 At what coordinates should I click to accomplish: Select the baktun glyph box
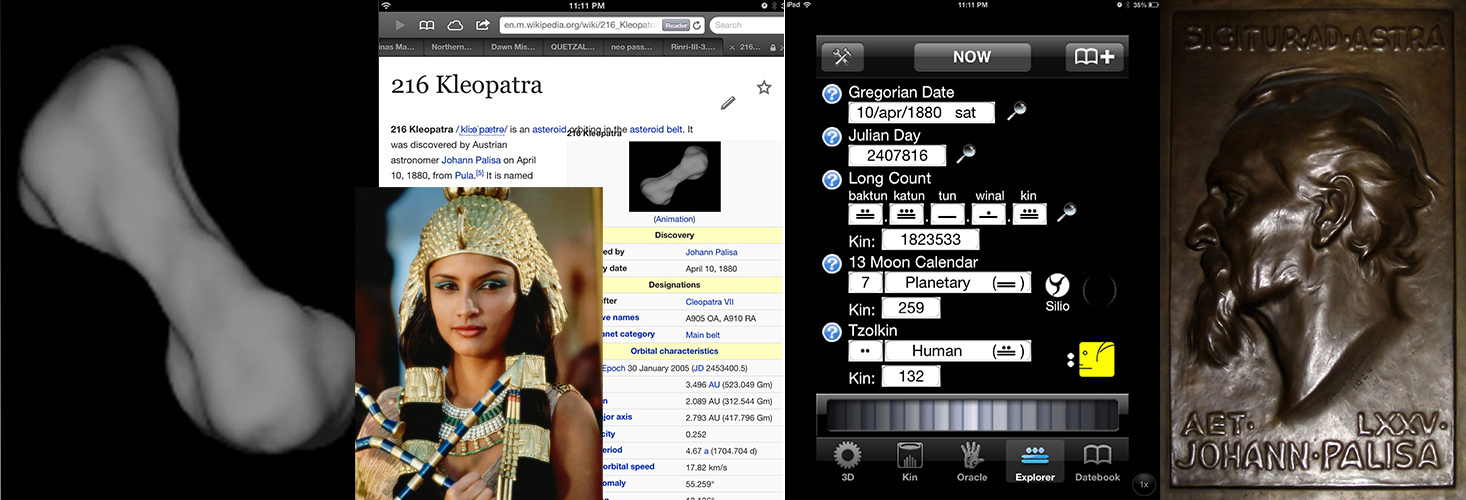coord(865,214)
